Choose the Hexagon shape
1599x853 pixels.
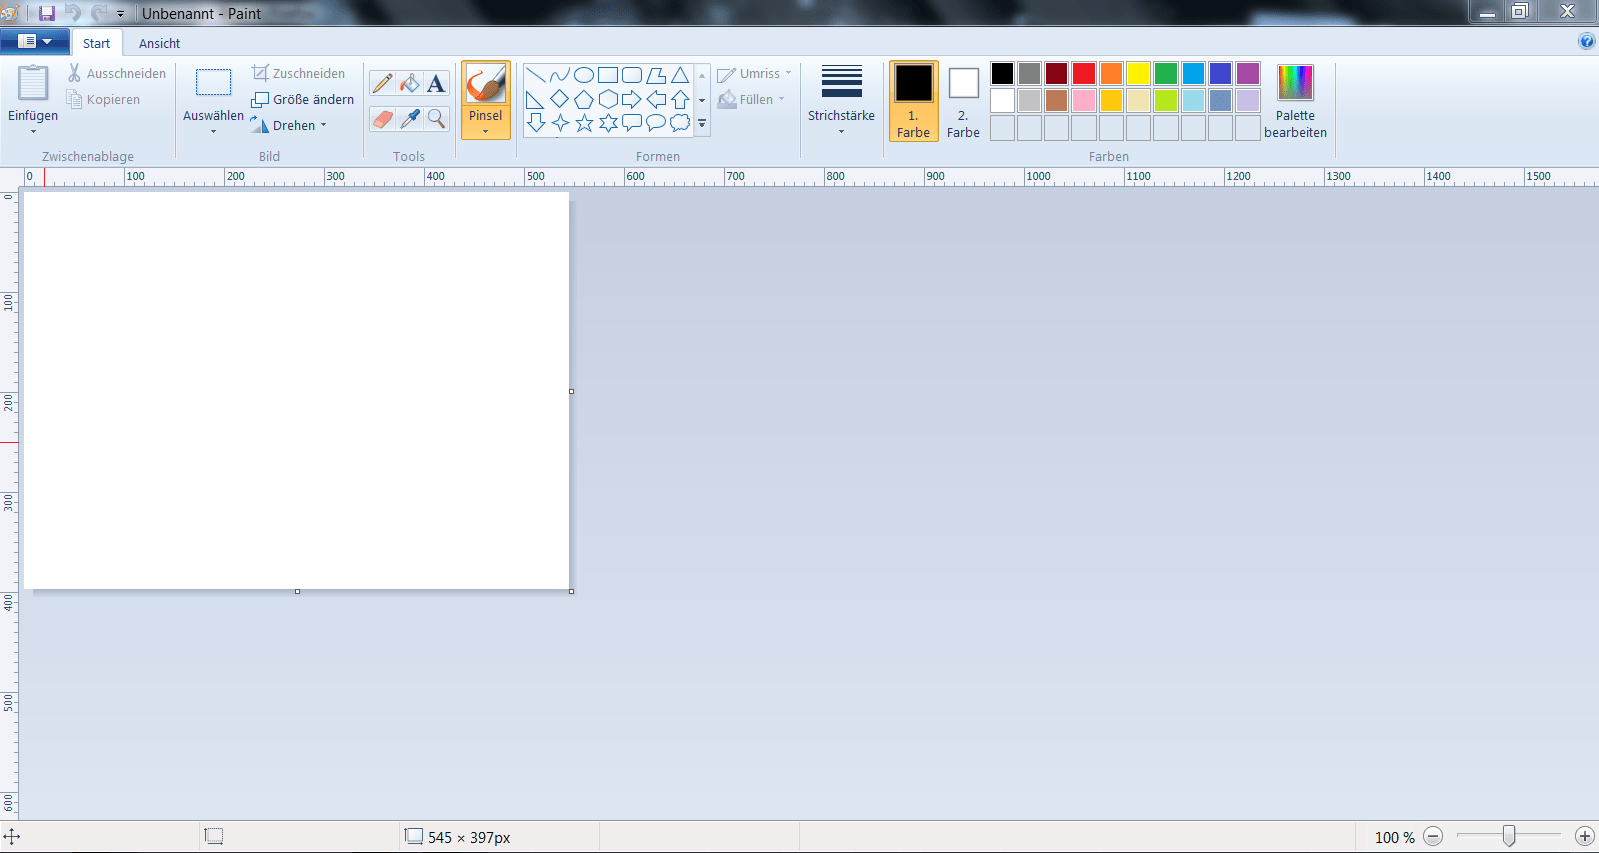608,99
